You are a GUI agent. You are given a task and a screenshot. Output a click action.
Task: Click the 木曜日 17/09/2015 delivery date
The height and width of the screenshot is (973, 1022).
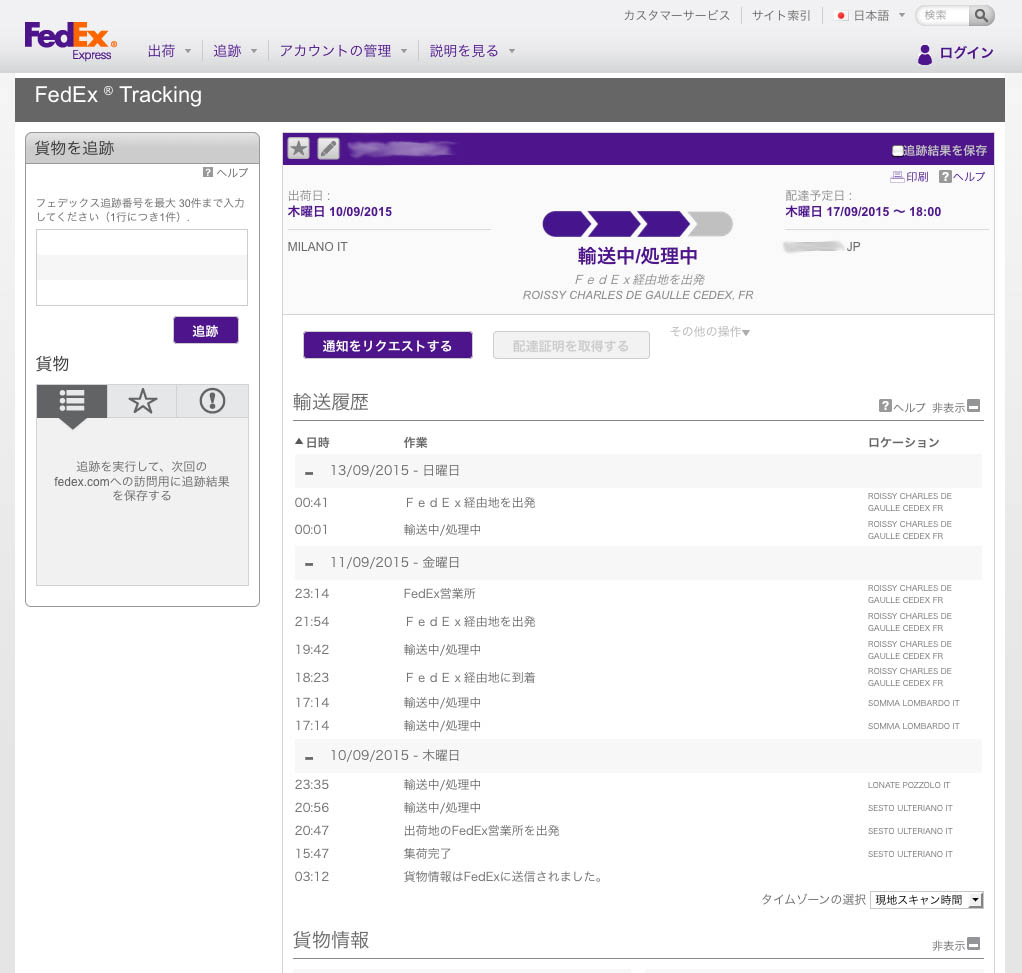click(x=863, y=212)
